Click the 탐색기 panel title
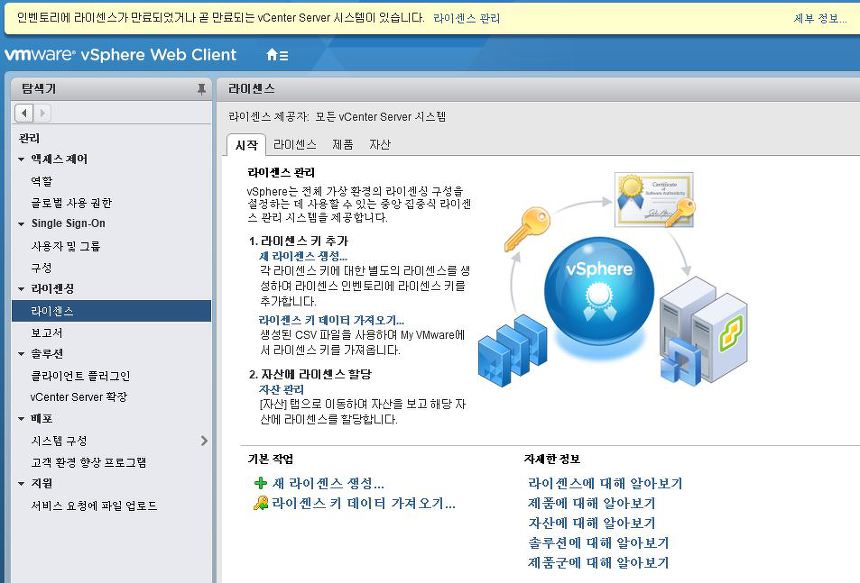The image size is (860, 583). [x=38, y=88]
